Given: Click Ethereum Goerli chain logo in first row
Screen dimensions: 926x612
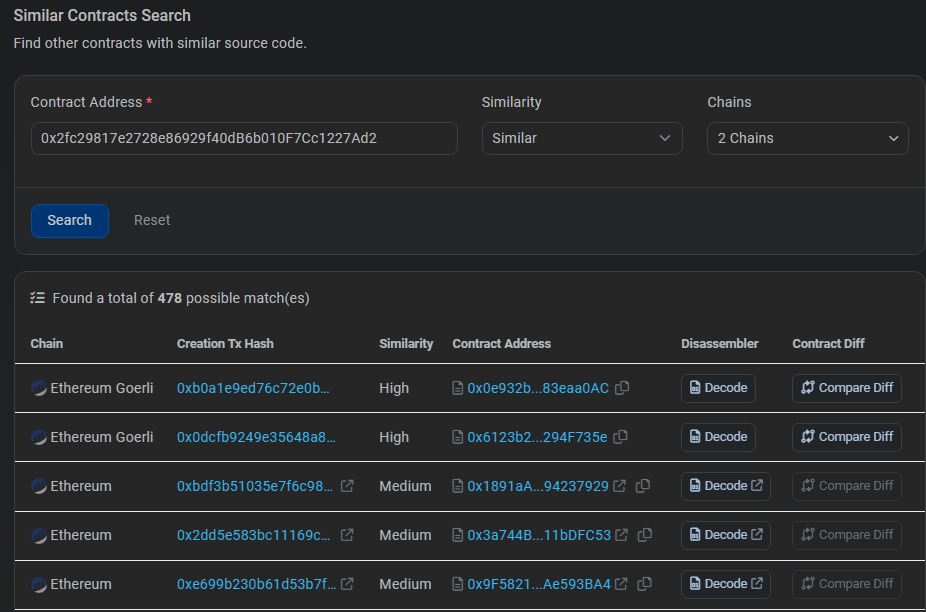Looking at the screenshot, I should (x=39, y=388).
